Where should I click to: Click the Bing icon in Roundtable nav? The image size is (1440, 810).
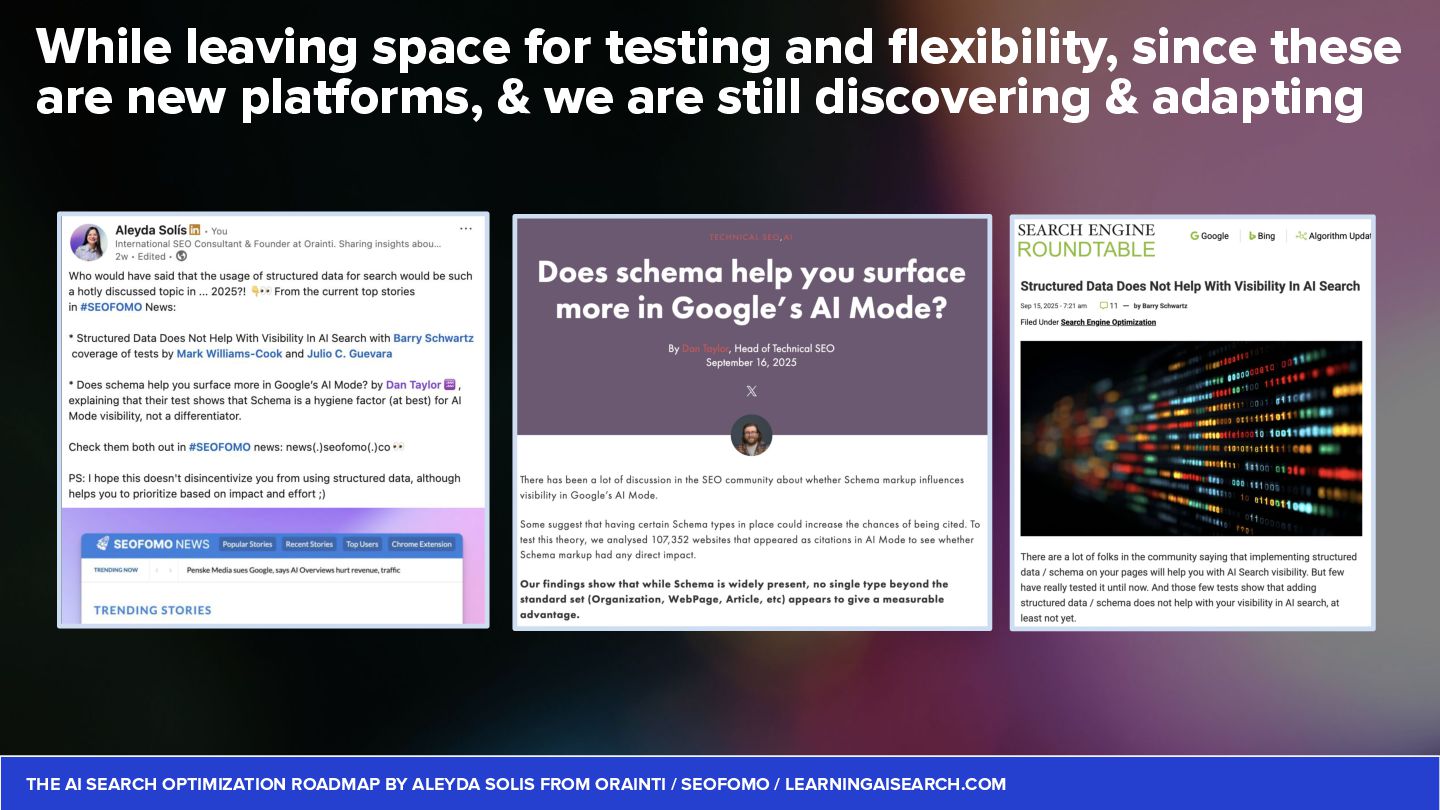(1251, 236)
